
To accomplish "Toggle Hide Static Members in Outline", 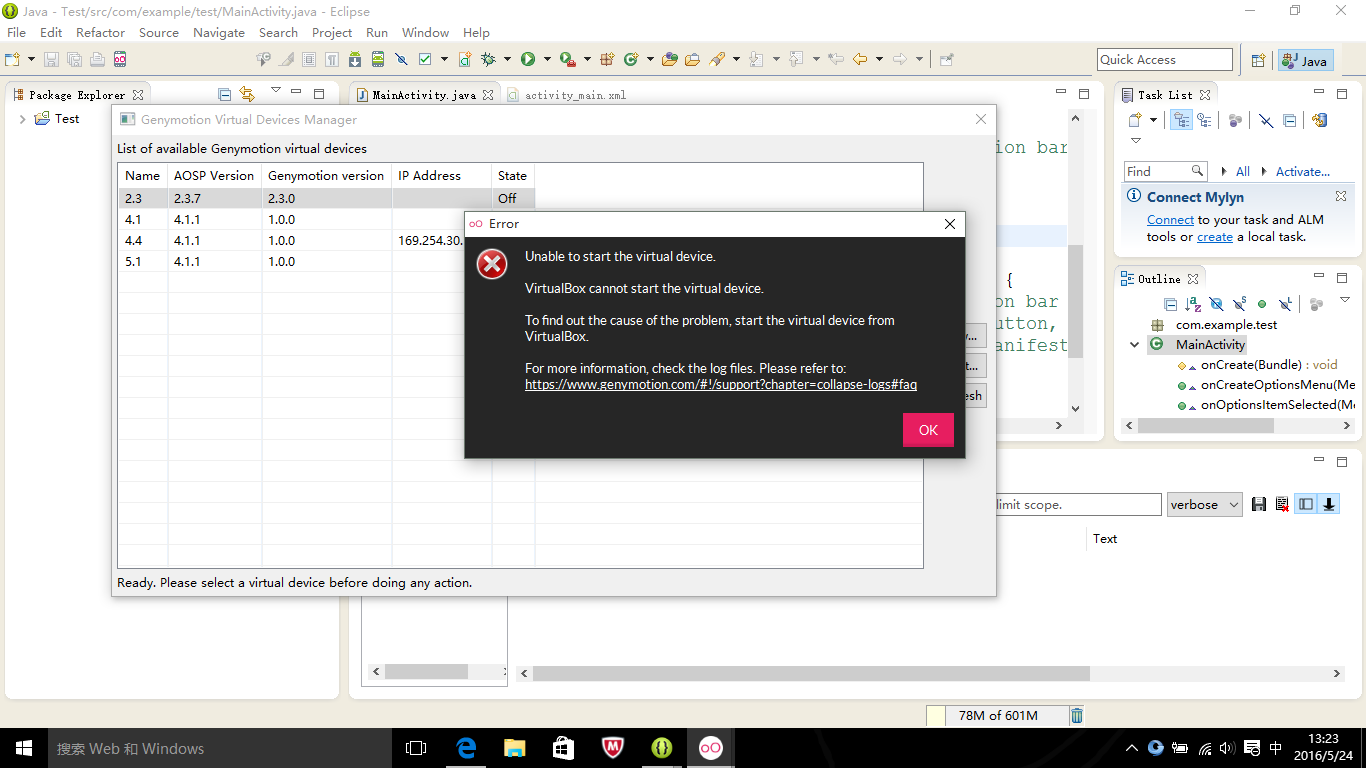I will pyautogui.click(x=1240, y=304).
